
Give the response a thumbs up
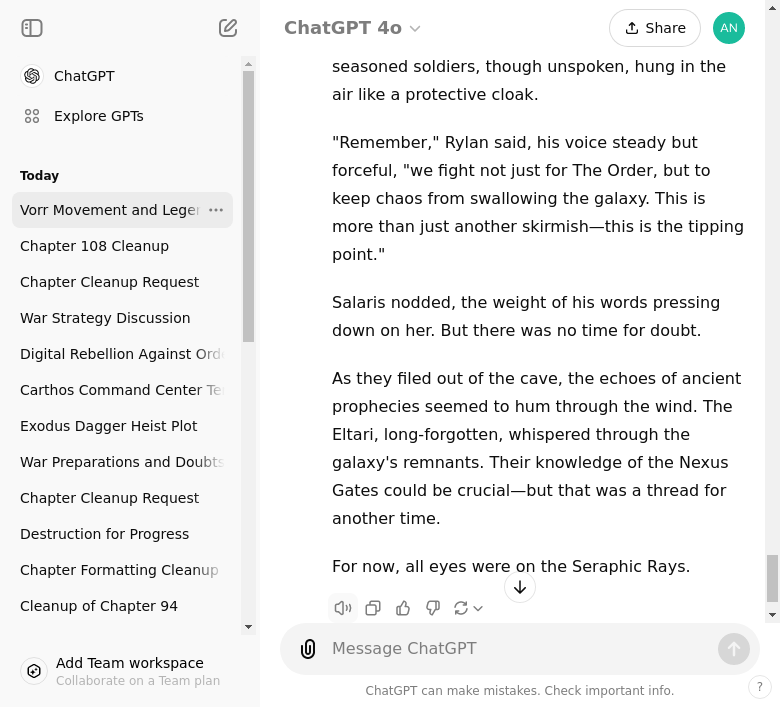tap(403, 608)
